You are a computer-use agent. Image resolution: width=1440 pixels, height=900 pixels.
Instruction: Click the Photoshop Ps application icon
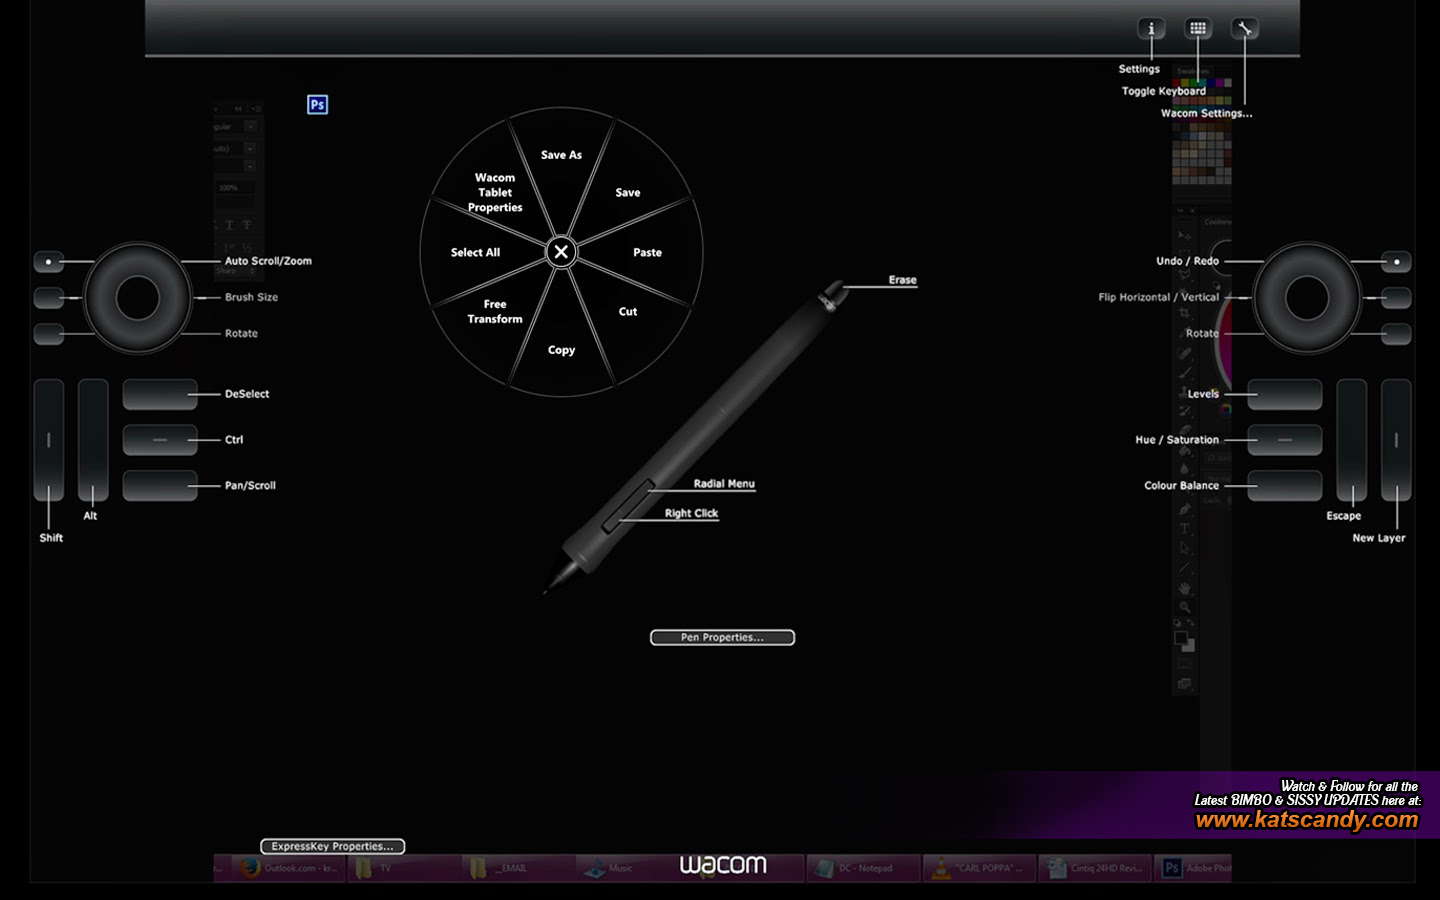pyautogui.click(x=317, y=104)
